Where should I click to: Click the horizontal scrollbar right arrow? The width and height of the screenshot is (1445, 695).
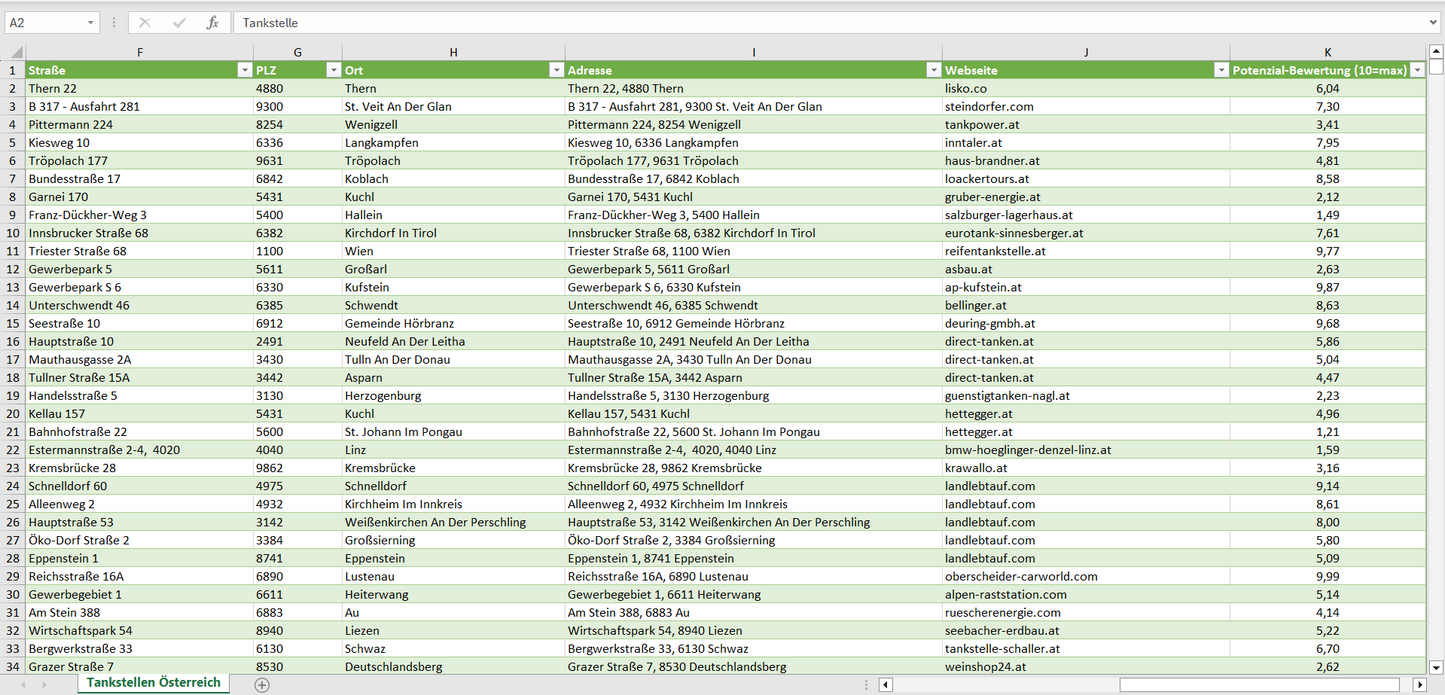coord(1418,685)
